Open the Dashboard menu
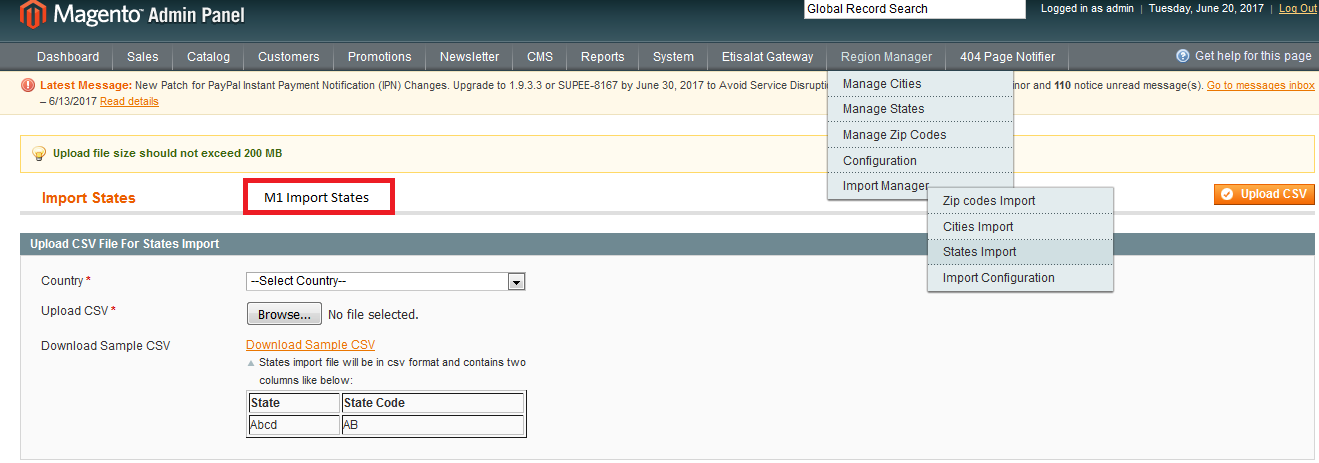 coord(68,57)
